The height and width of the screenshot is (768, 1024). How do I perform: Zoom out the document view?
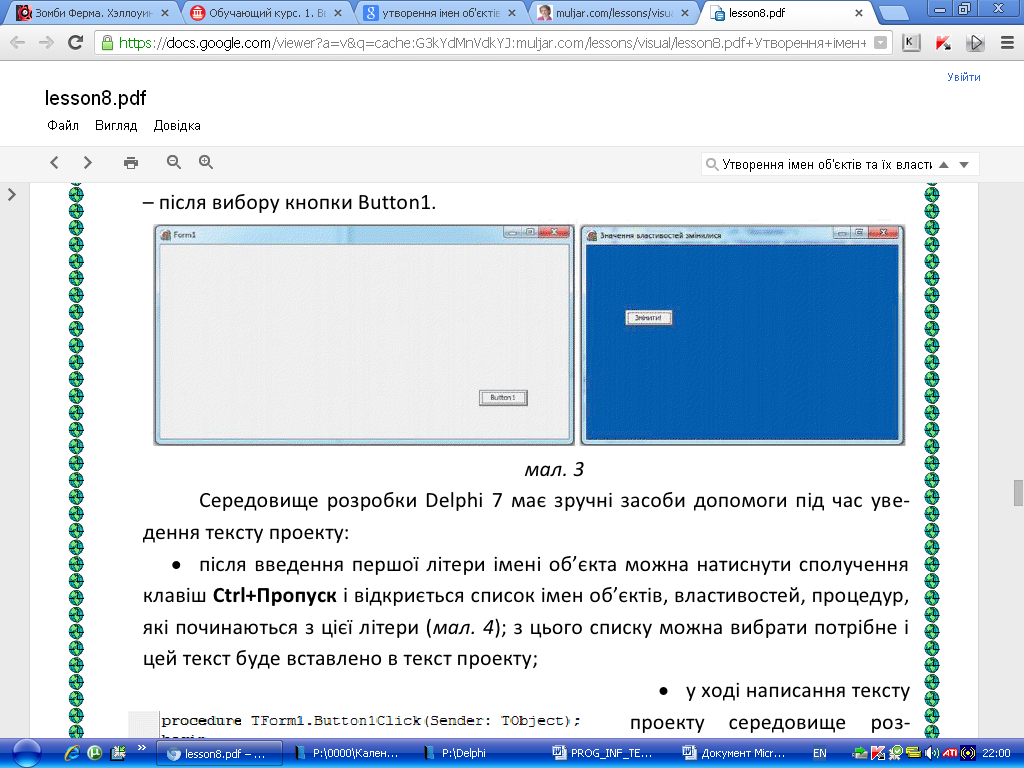pyautogui.click(x=174, y=163)
